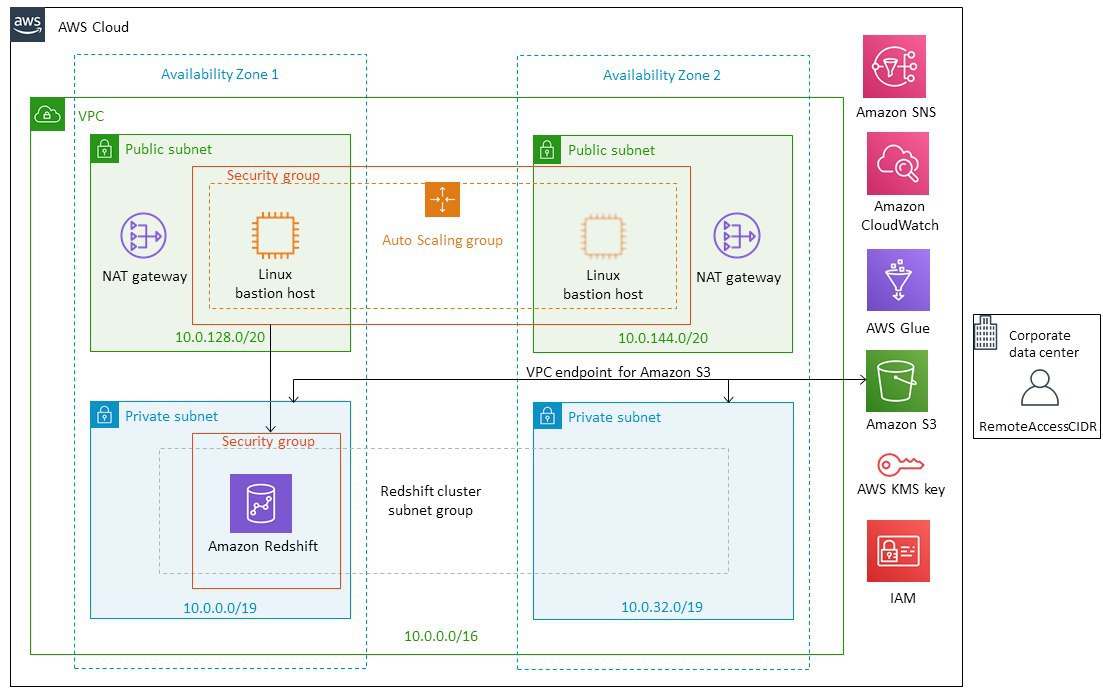This screenshot has width=1103, height=696.
Task: Select the Auto Scaling group icon
Action: pyautogui.click(x=442, y=199)
